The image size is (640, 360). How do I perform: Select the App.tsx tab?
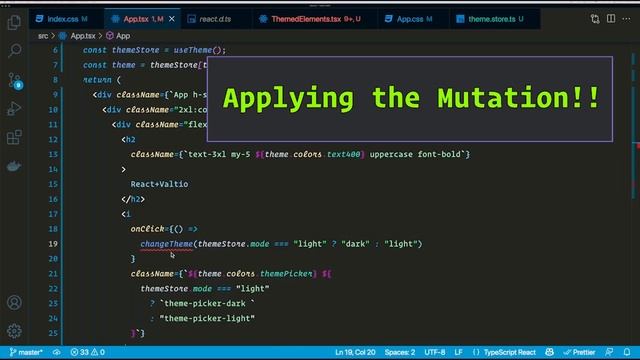(x=142, y=19)
